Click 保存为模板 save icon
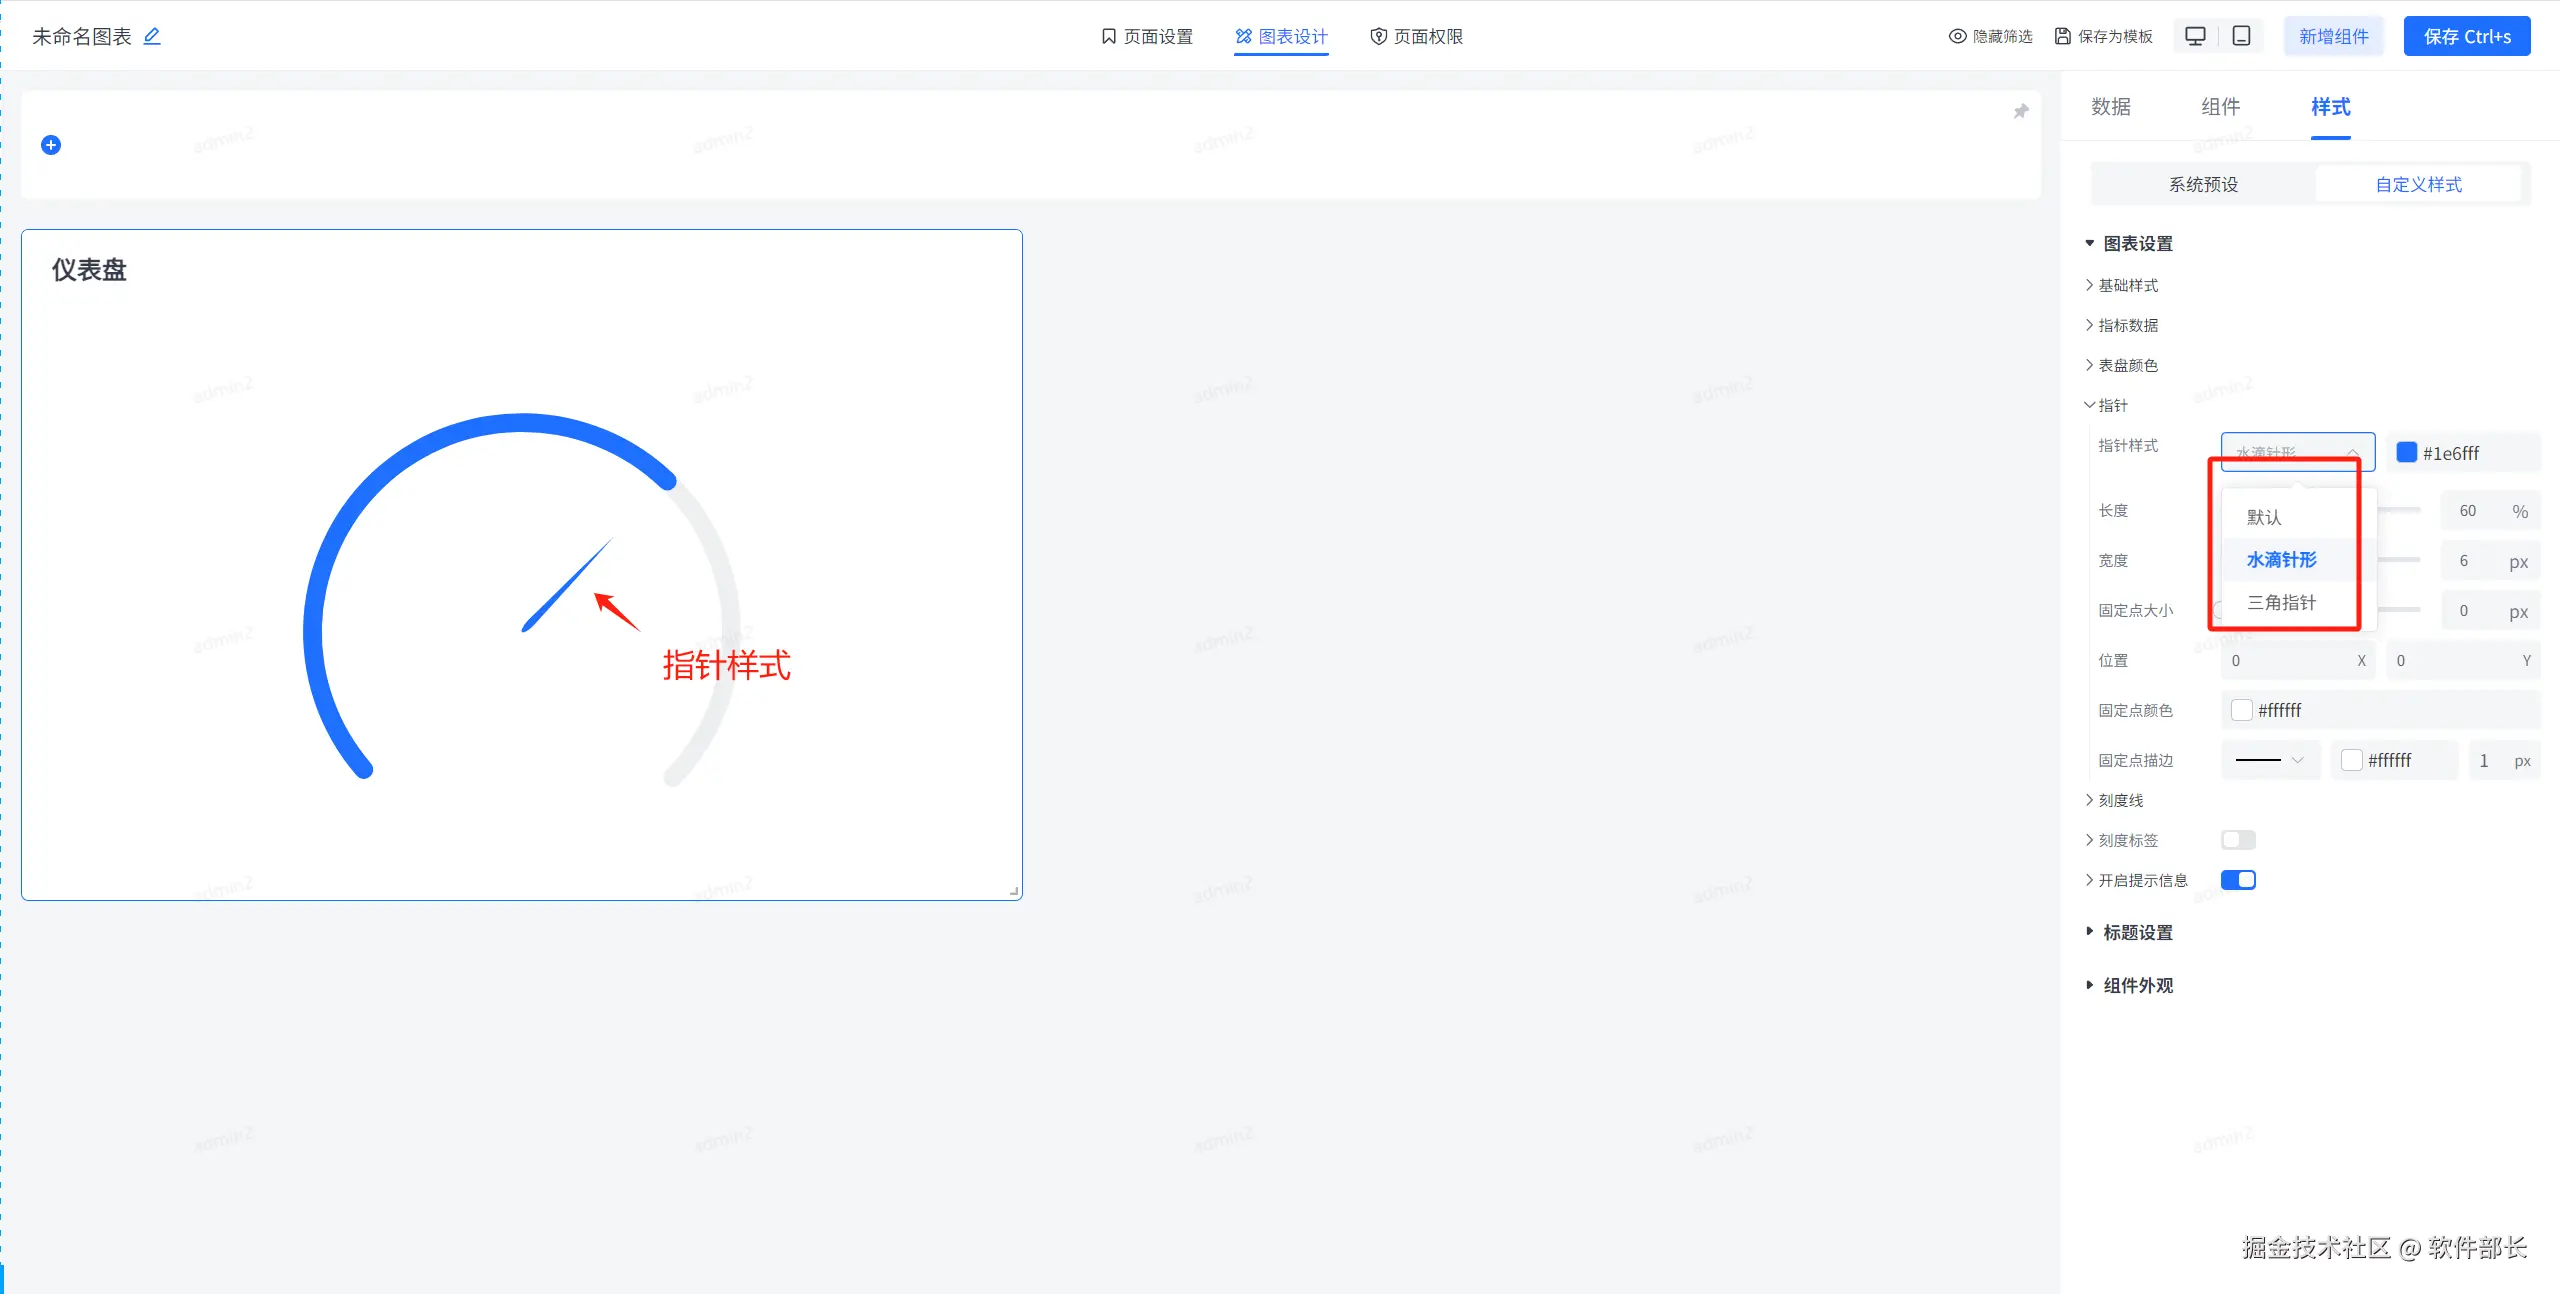The image size is (2560, 1294). click(x=2062, y=36)
